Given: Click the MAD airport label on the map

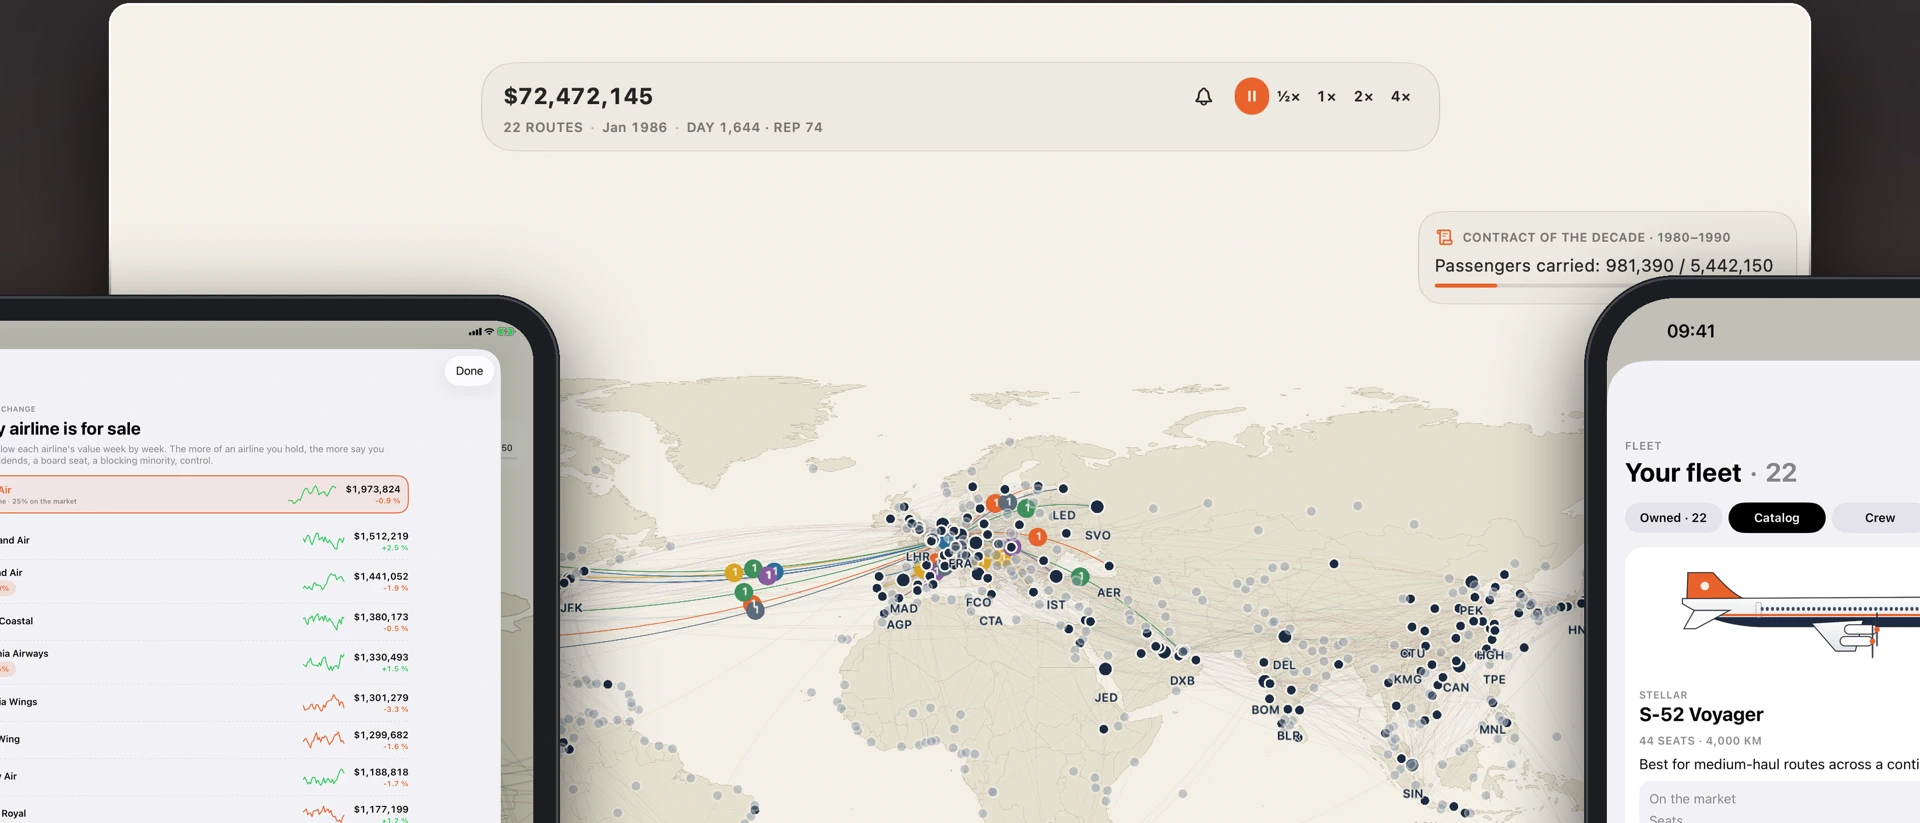Looking at the screenshot, I should (904, 608).
